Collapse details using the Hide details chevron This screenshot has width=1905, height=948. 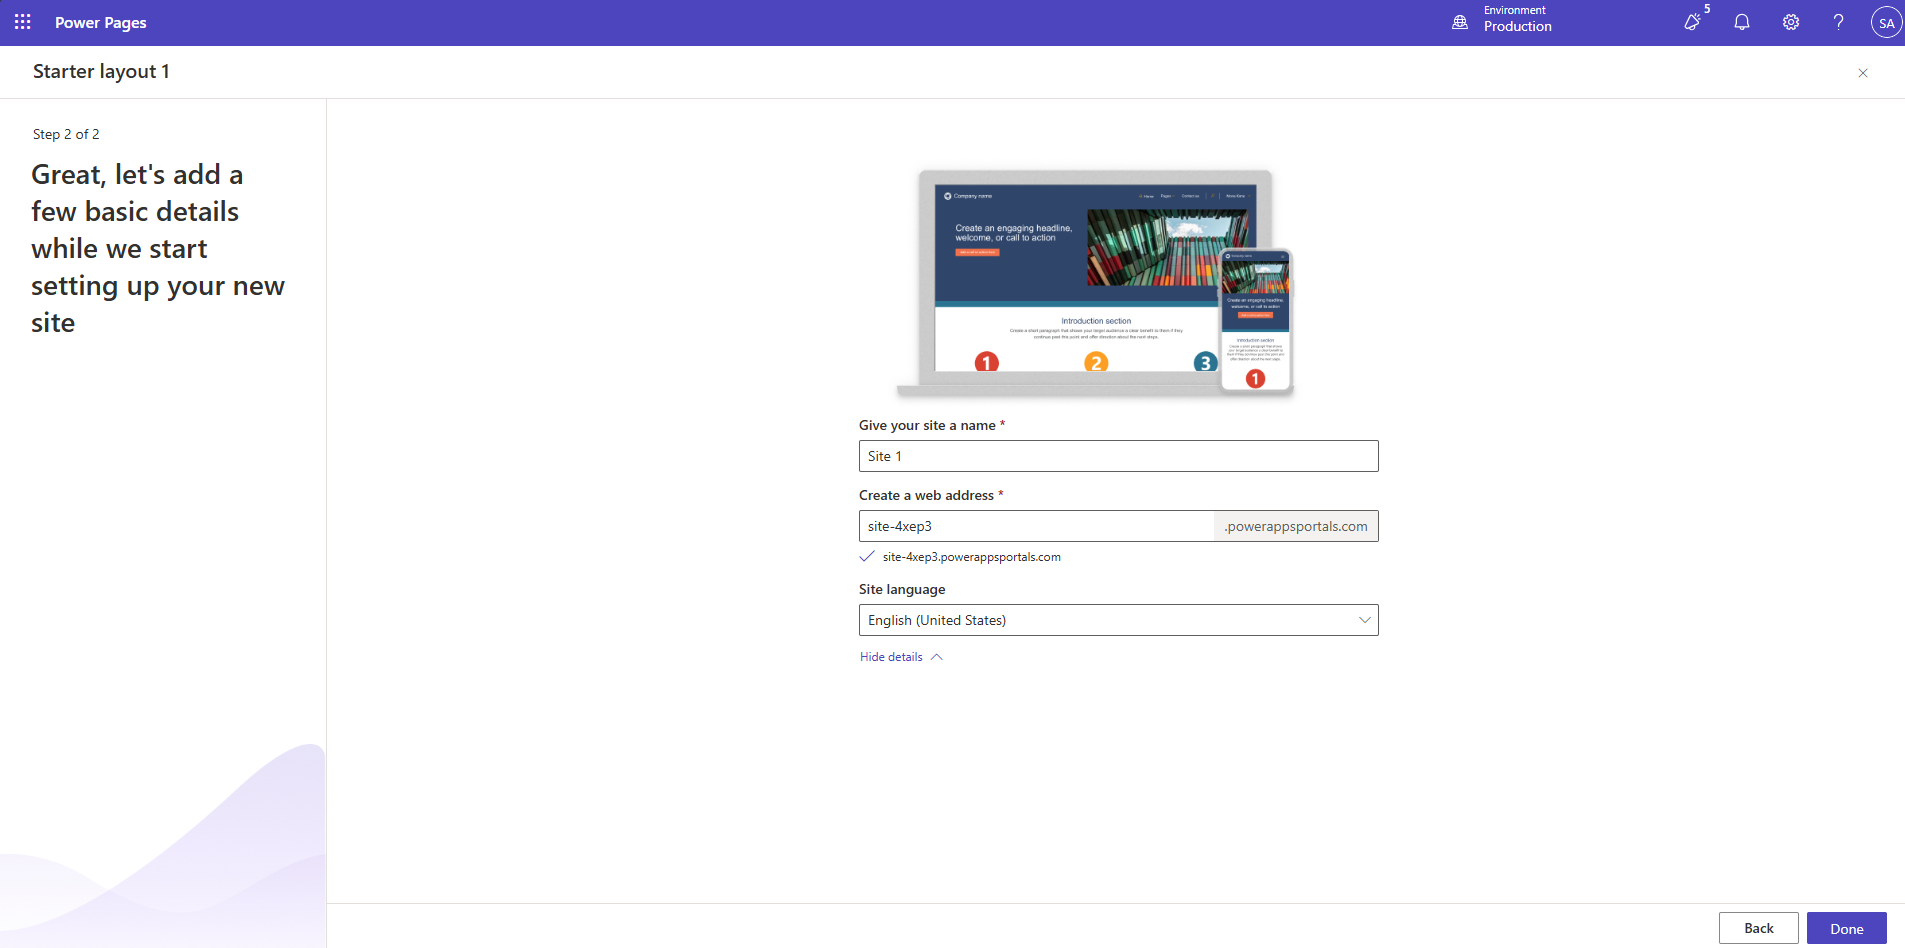point(936,657)
